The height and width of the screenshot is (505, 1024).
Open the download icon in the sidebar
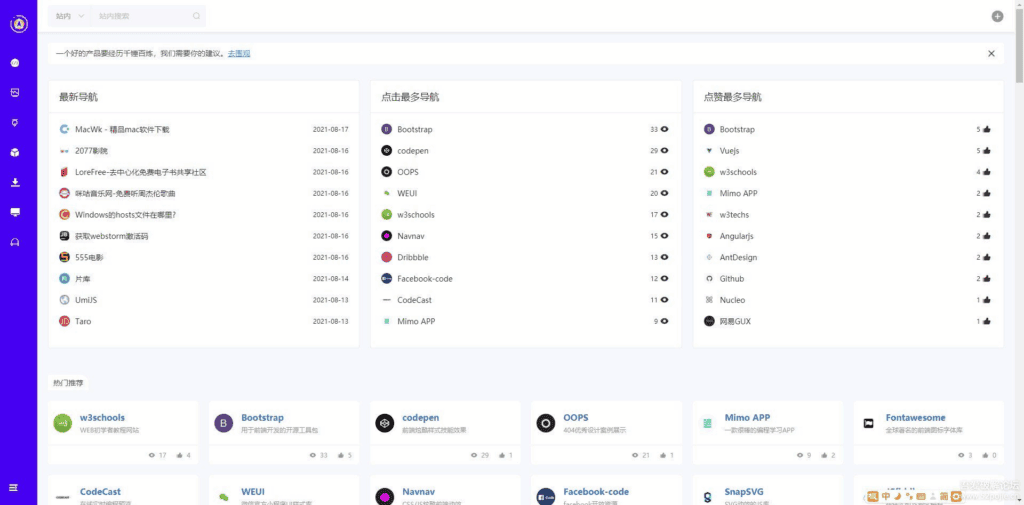(x=15, y=182)
